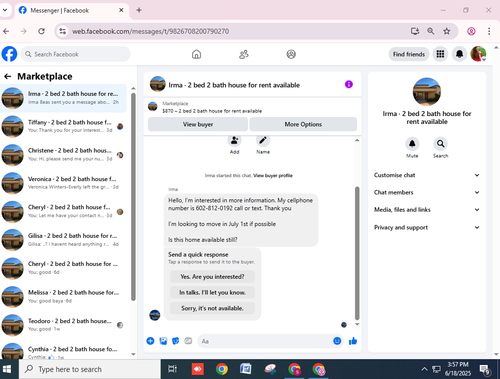
Task: Expand the Customise chat section
Action: pyautogui.click(x=427, y=175)
